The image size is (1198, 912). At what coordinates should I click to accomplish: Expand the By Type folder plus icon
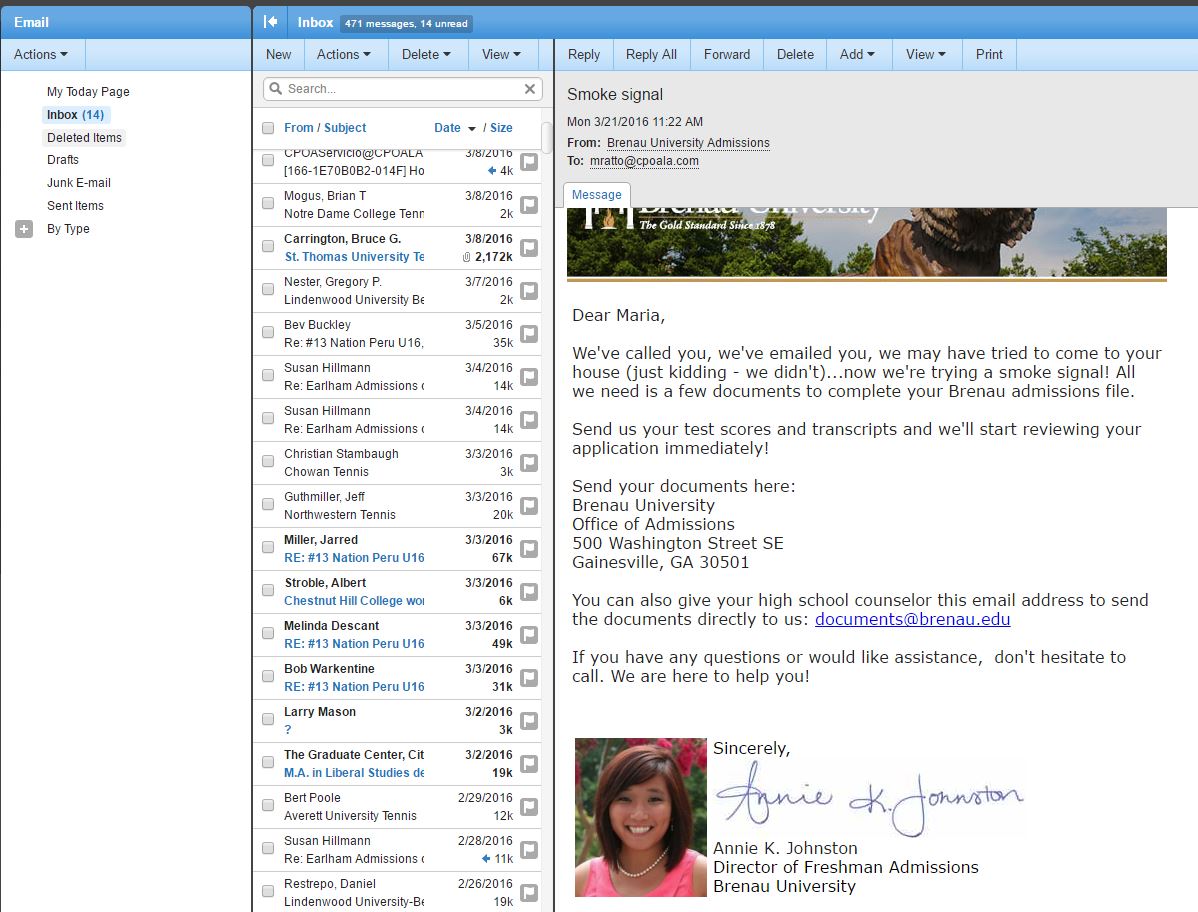coord(24,229)
